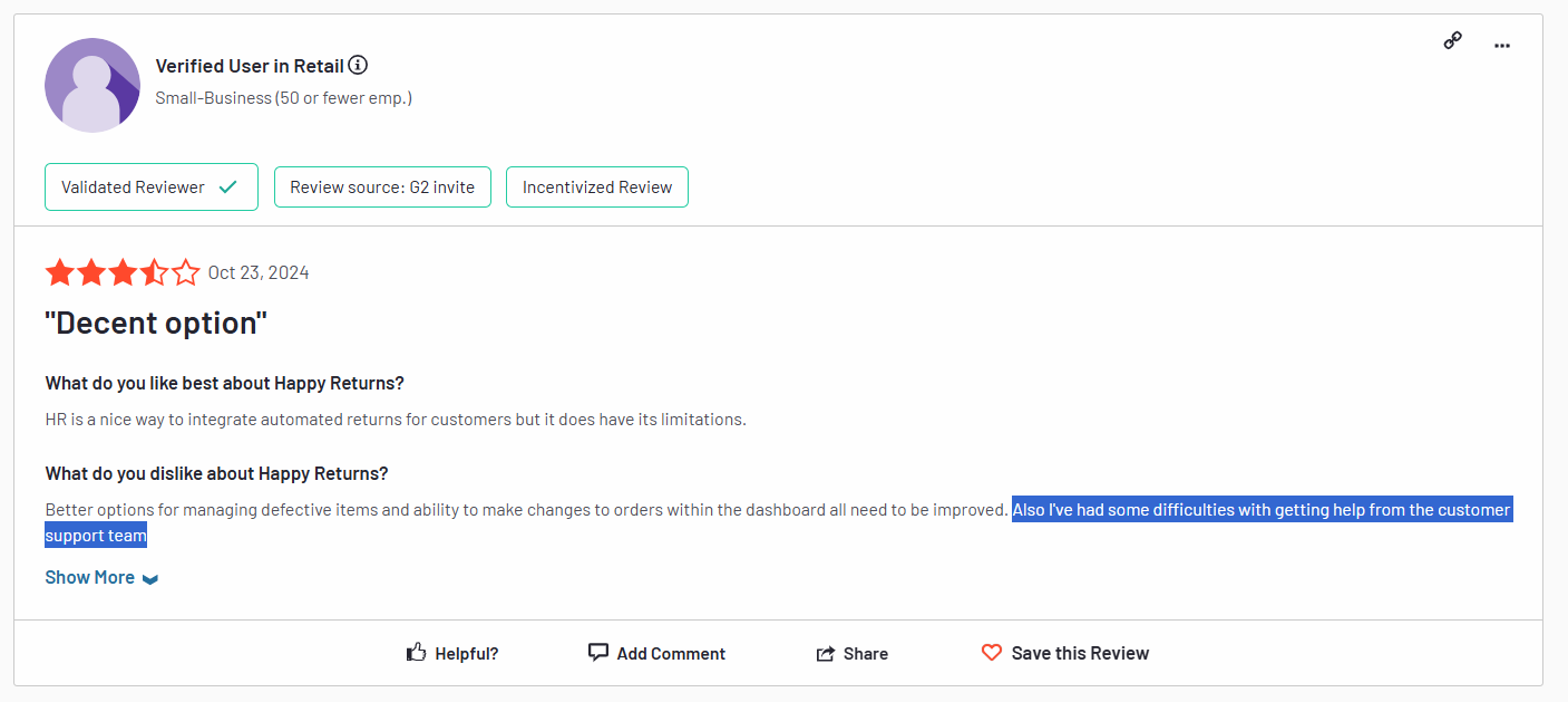The height and width of the screenshot is (702, 1568).
Task: Click the Helpful? text label
Action: click(466, 654)
